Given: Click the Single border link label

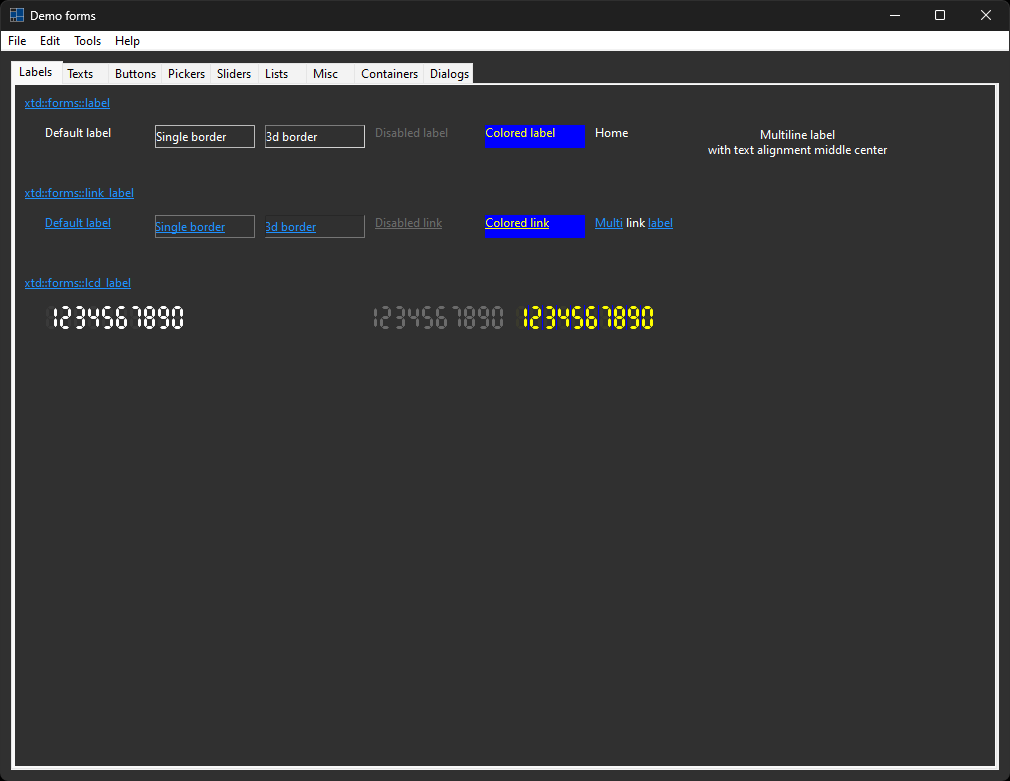Looking at the screenshot, I should coord(190,227).
